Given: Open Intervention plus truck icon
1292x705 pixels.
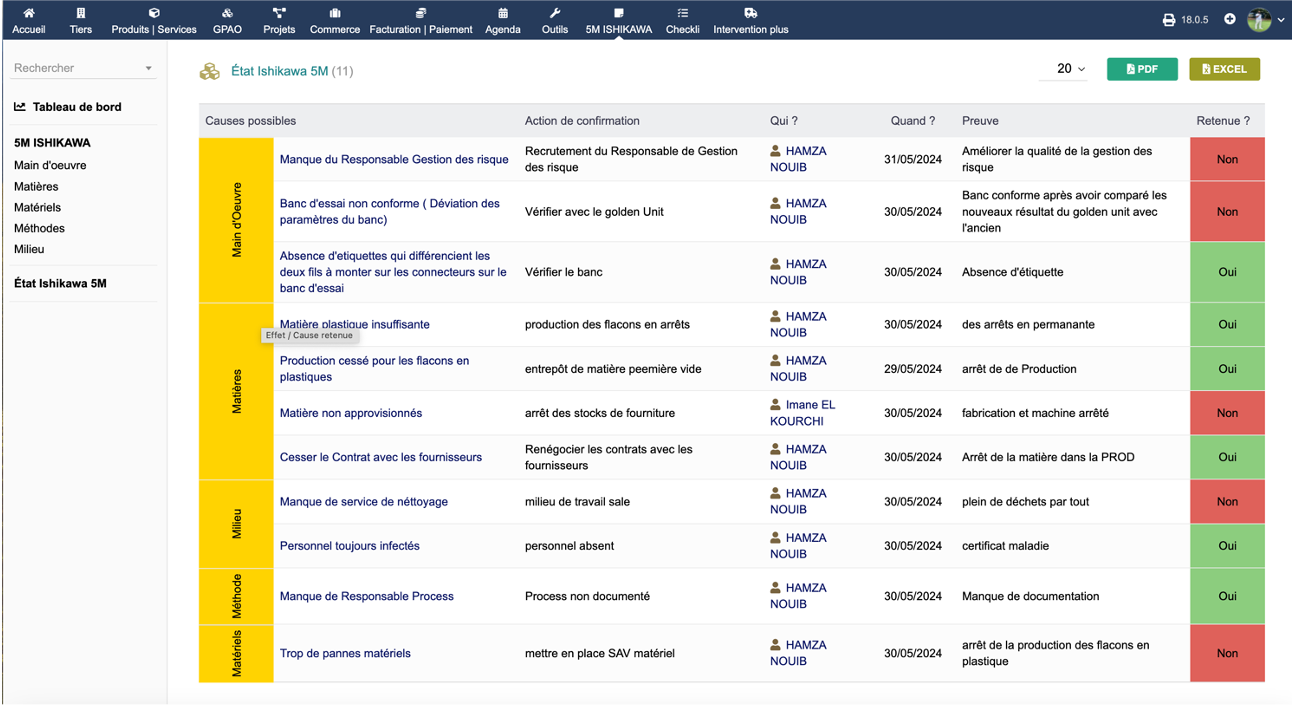Looking at the screenshot, I should (x=750, y=13).
